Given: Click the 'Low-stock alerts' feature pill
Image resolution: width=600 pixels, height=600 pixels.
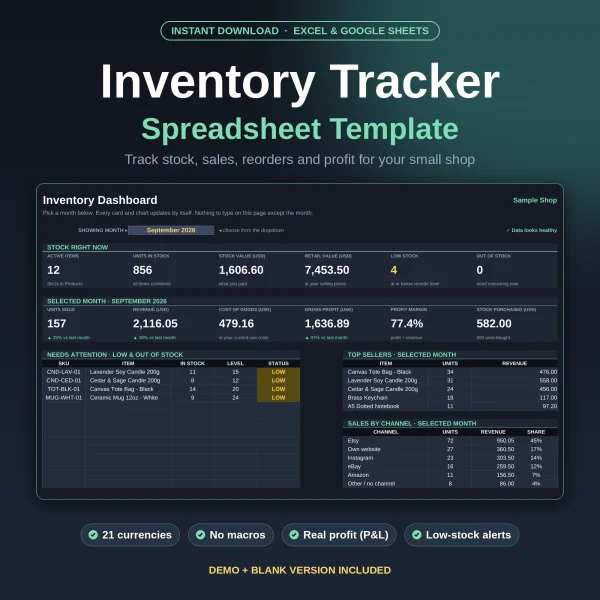Looking at the screenshot, I should click(461, 535).
